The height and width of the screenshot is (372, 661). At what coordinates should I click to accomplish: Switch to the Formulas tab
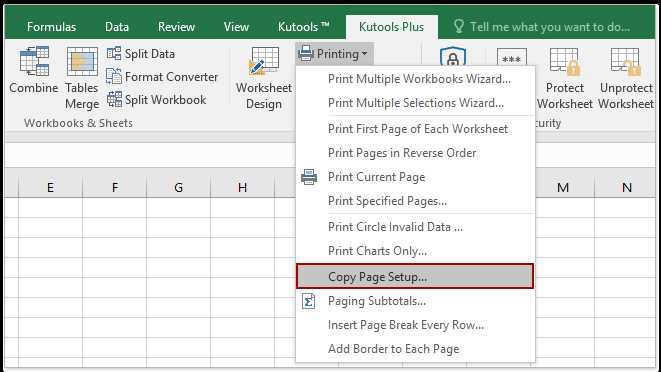click(51, 27)
